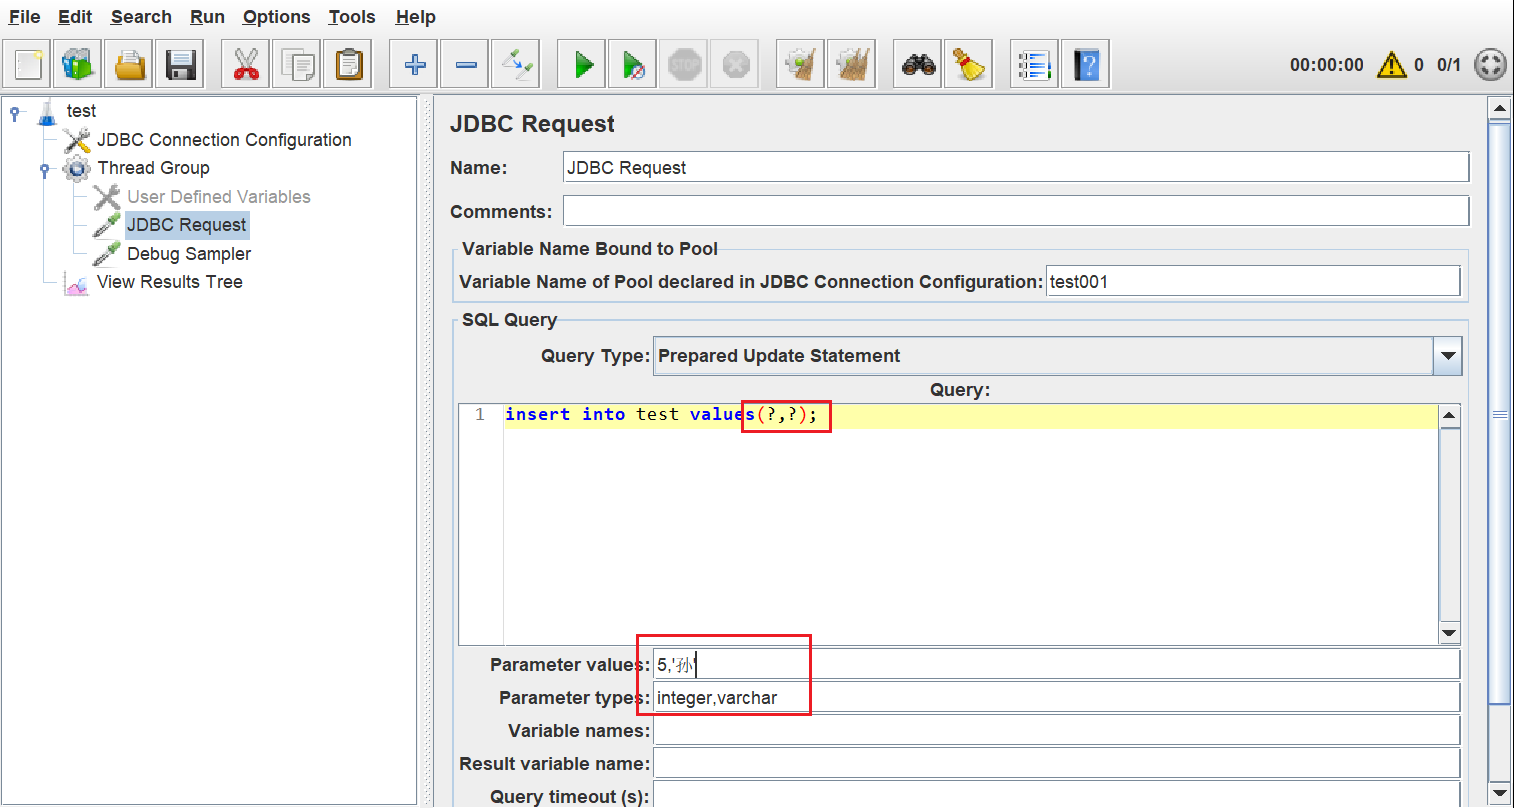The image size is (1514, 808).
Task: Click main panel scroll-up arrow
Action: [x=1499, y=108]
